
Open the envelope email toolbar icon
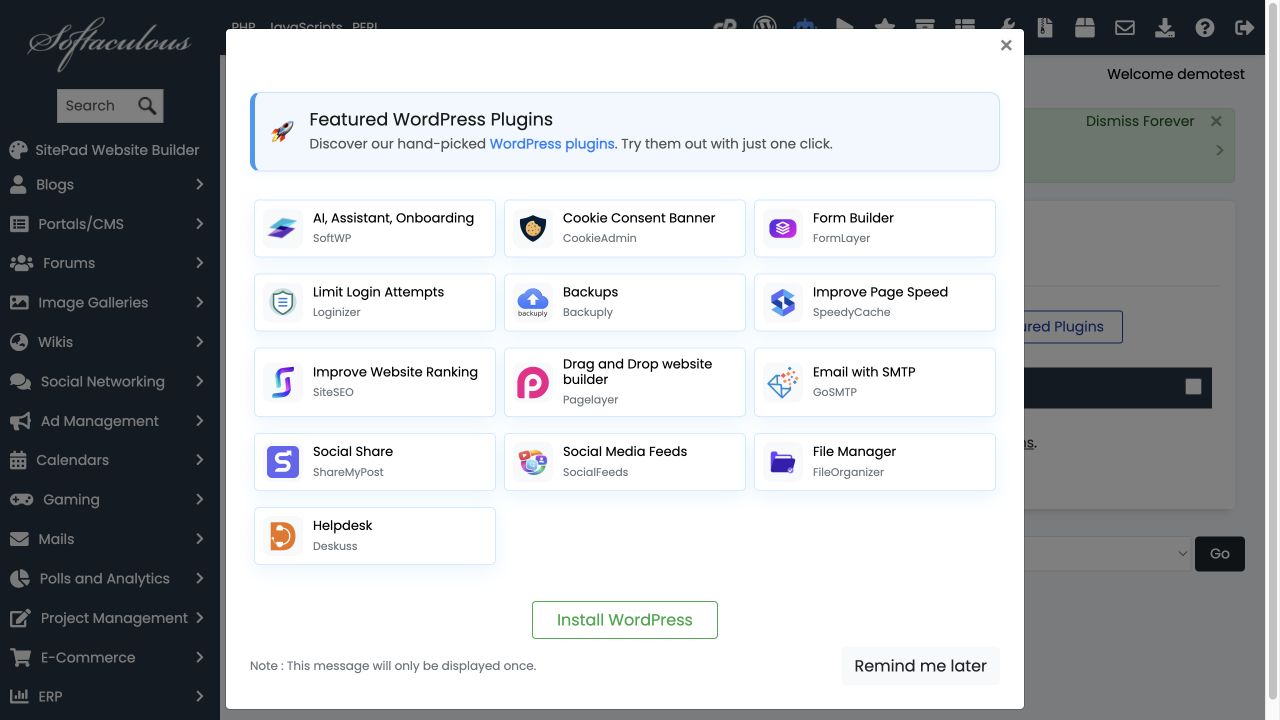pos(1125,28)
